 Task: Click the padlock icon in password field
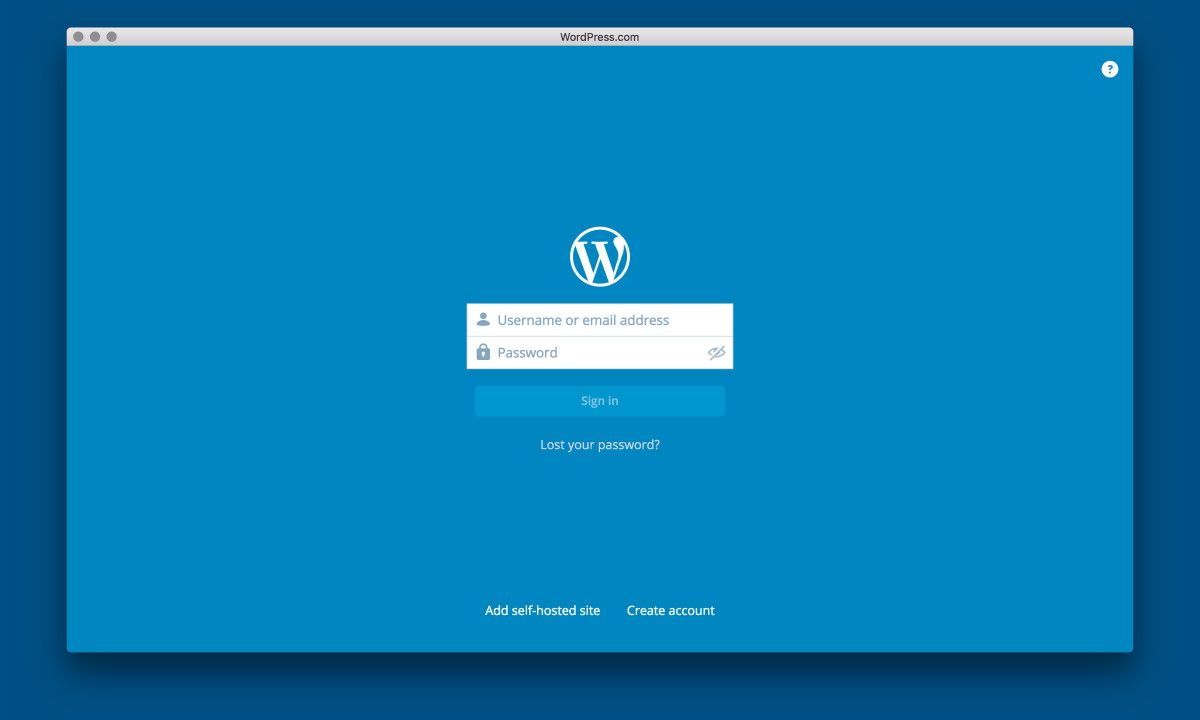[x=482, y=352]
